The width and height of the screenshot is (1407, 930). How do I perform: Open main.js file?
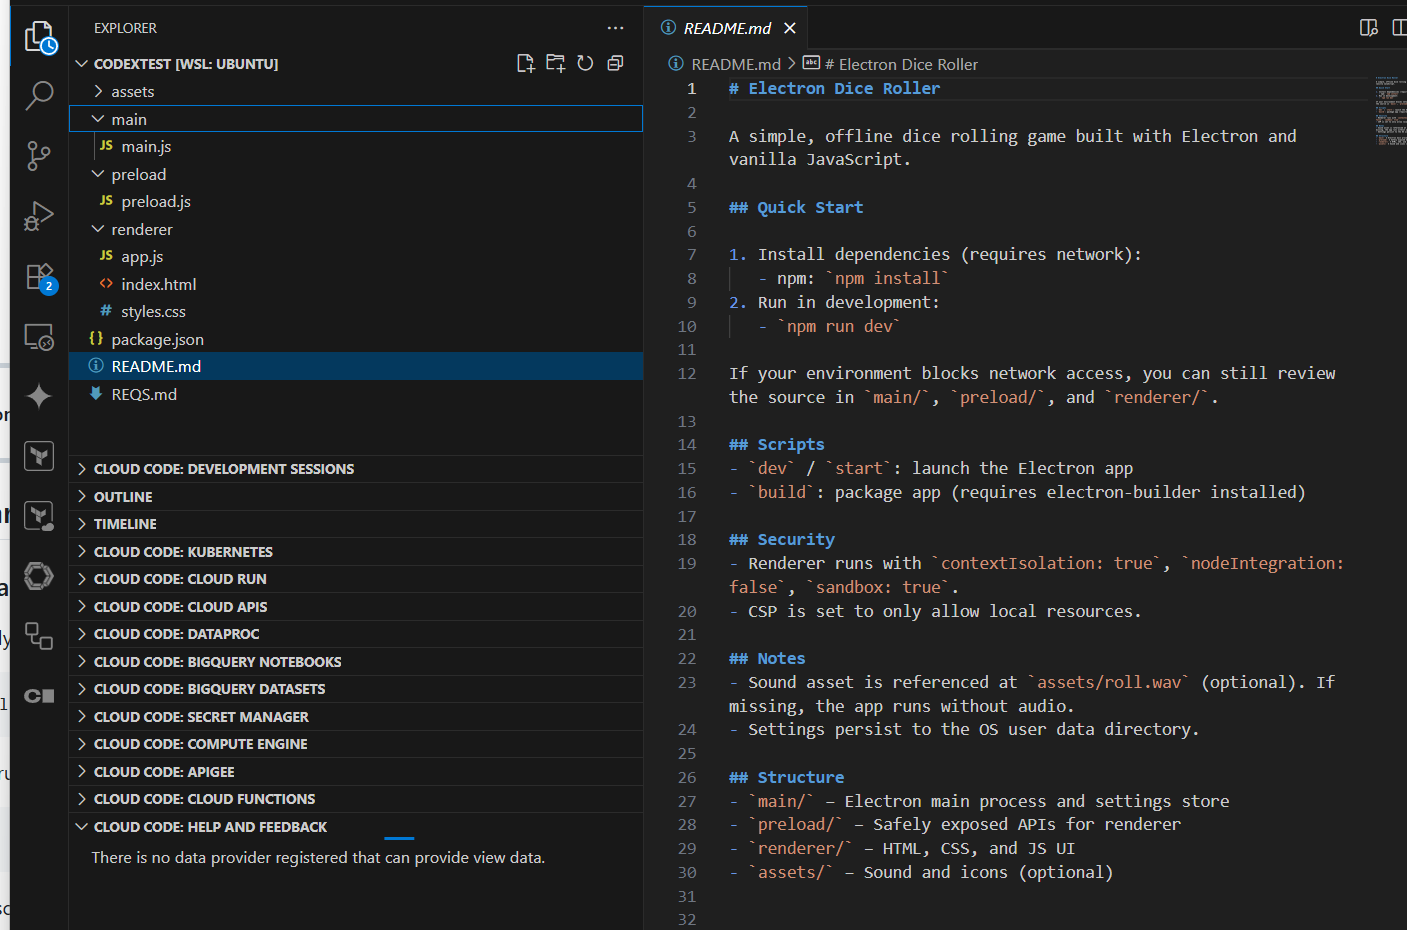click(x=356, y=146)
